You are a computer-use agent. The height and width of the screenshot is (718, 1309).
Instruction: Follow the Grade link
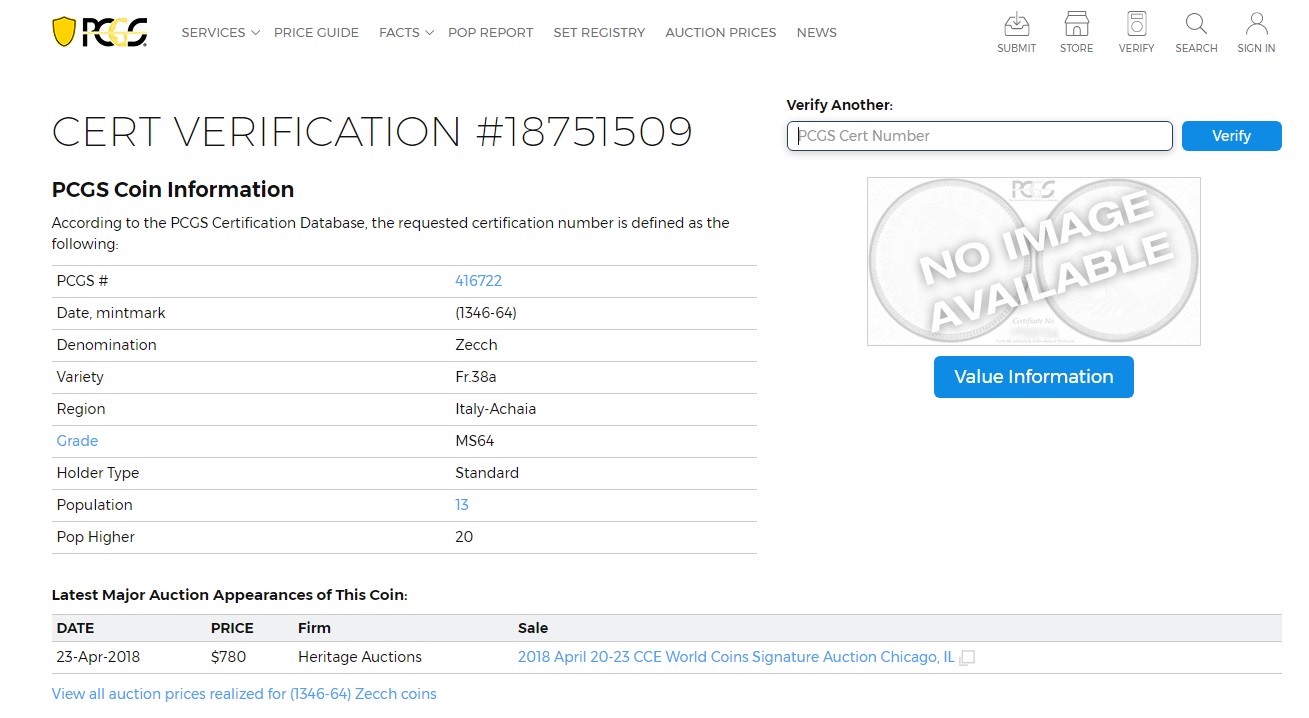(x=77, y=441)
